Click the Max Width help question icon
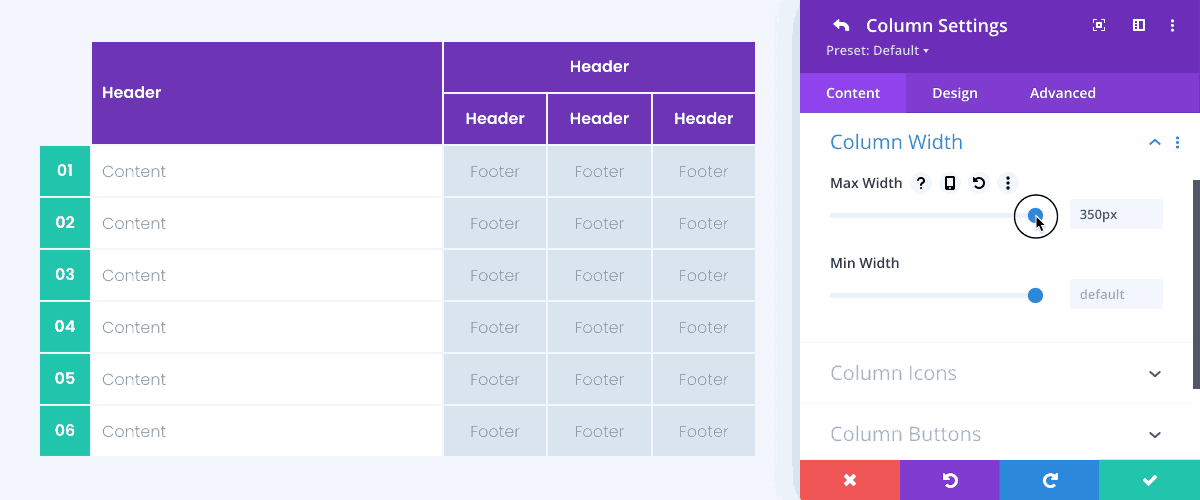 coord(921,183)
